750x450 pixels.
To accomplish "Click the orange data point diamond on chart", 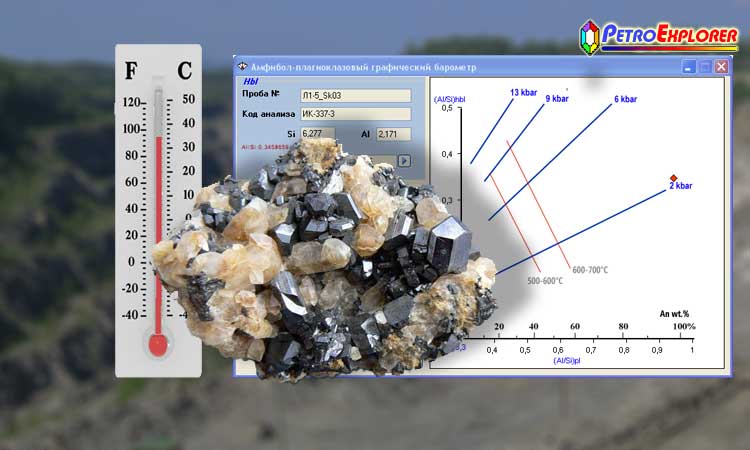I will pos(673,178).
